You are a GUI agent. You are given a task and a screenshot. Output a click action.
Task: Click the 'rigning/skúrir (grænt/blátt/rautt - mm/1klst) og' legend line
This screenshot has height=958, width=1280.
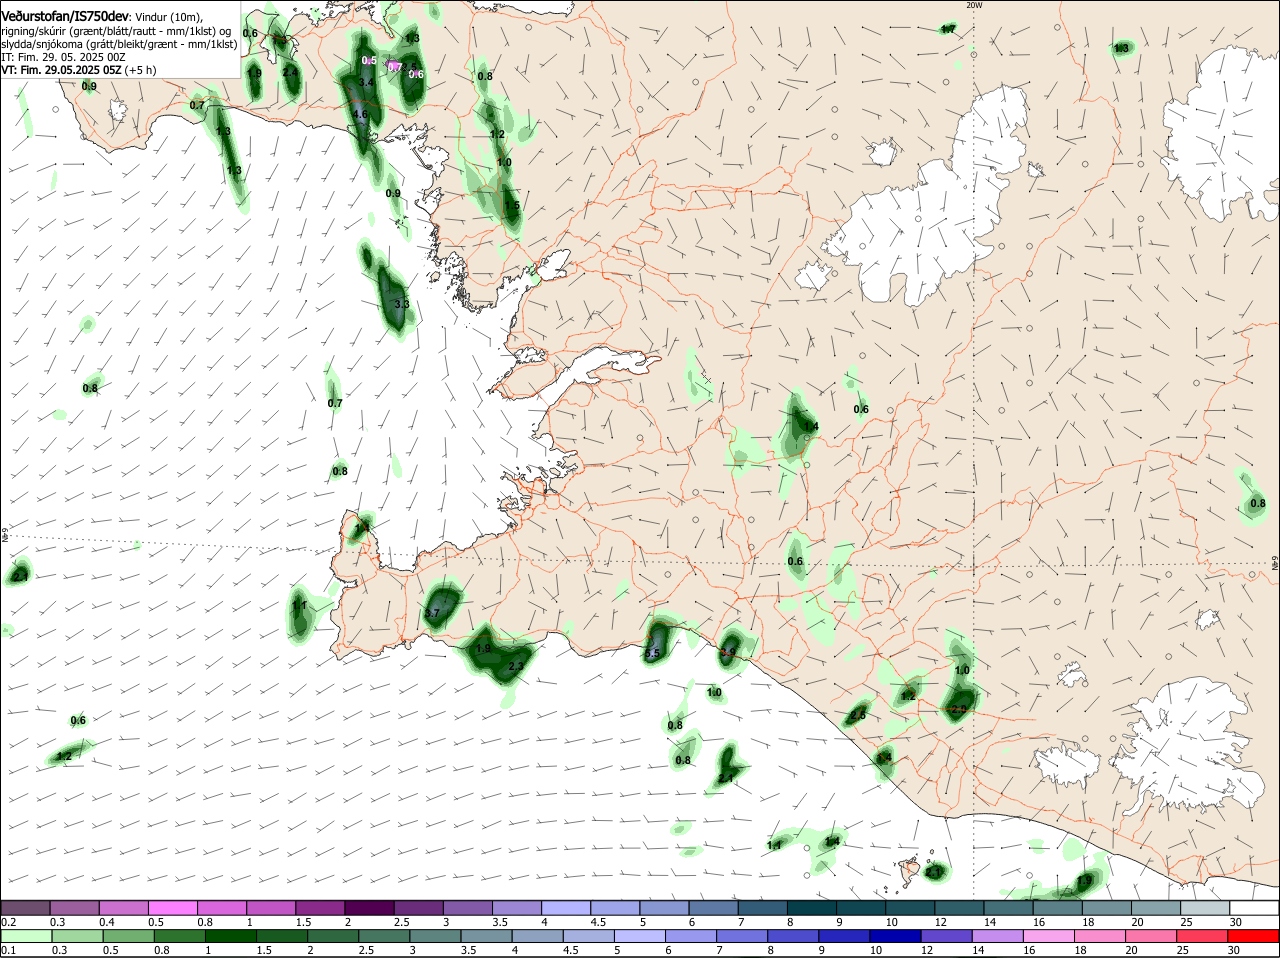click(x=116, y=31)
